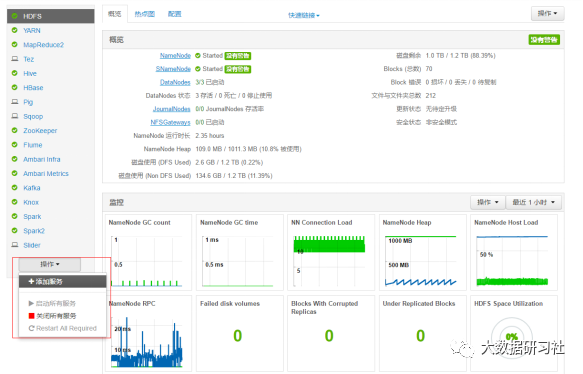
Task: Open the Failed disk volumes widget
Action: 239,333
